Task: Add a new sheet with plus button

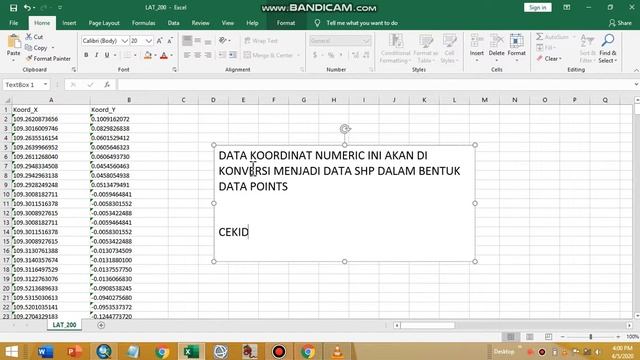Action: coord(101,325)
